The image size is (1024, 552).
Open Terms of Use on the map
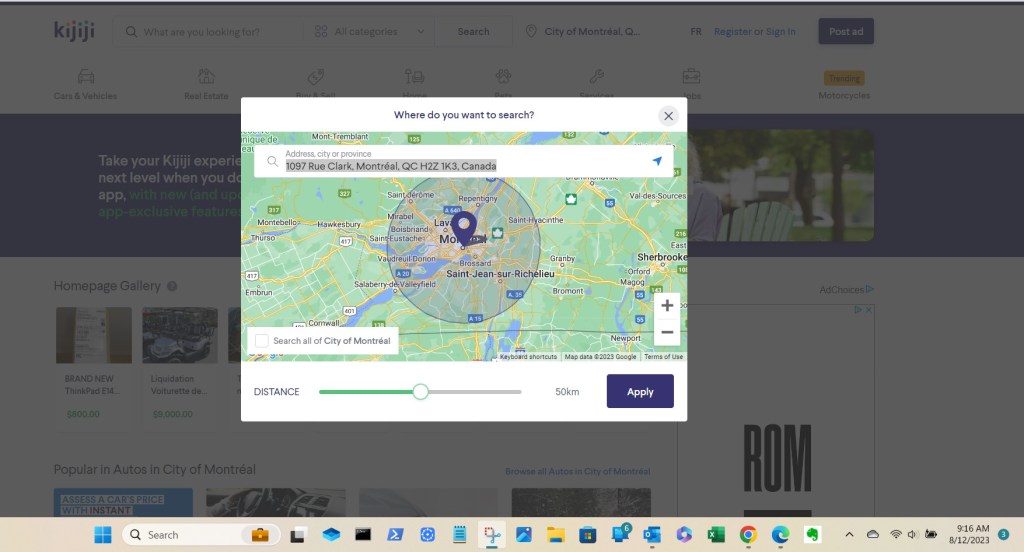(x=663, y=357)
